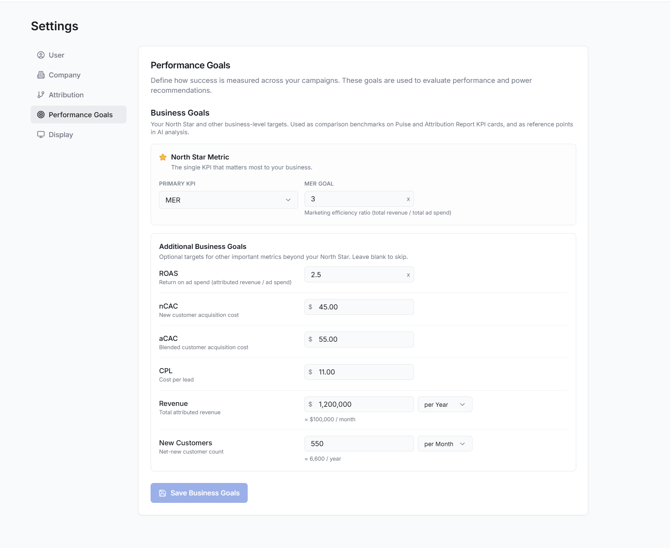Clear the ROAS value with x
Image resolution: width=670 pixels, height=548 pixels.
tap(408, 275)
